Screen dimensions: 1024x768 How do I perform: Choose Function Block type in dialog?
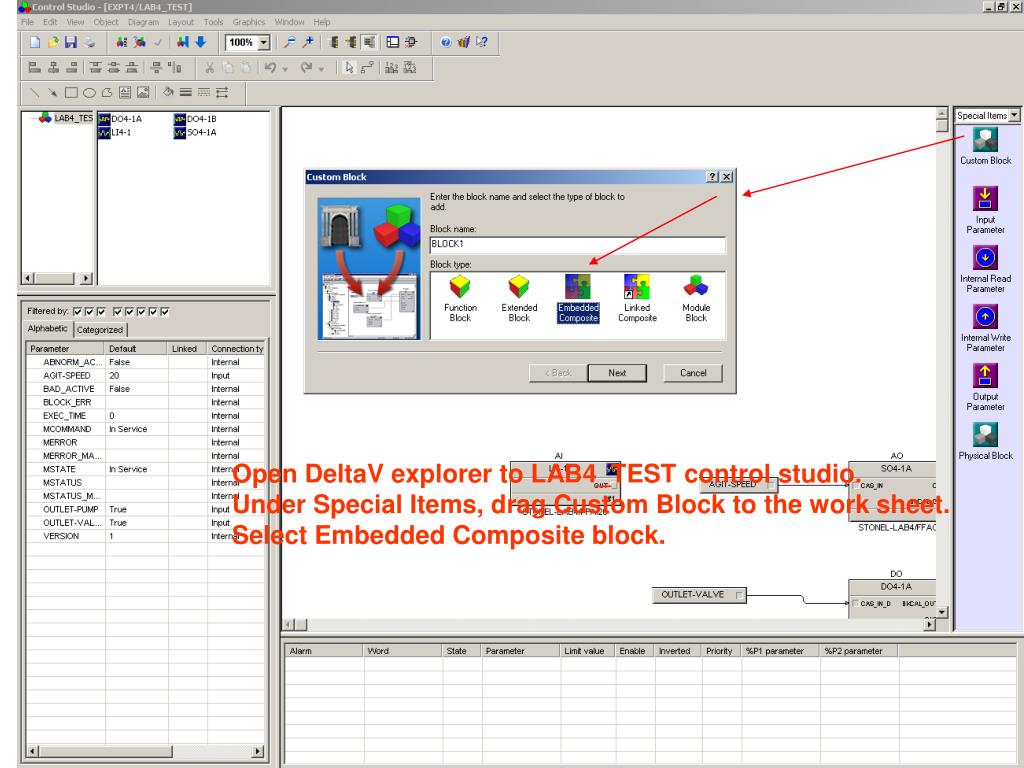(460, 298)
